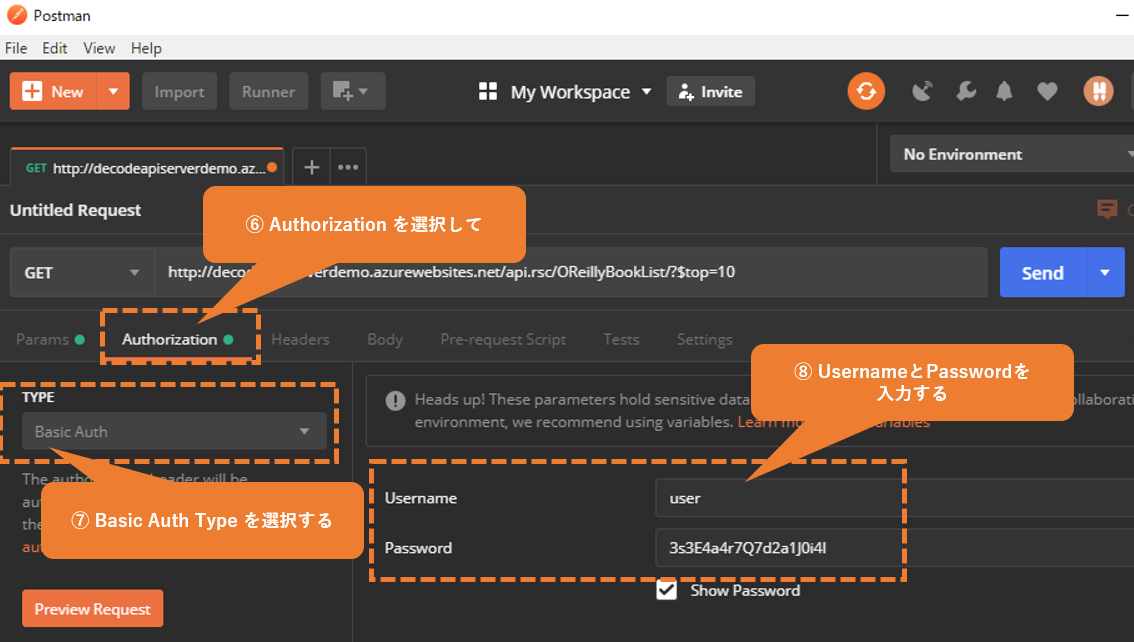Open the Help menu
Screen dimensions: 1134x642
coord(146,48)
